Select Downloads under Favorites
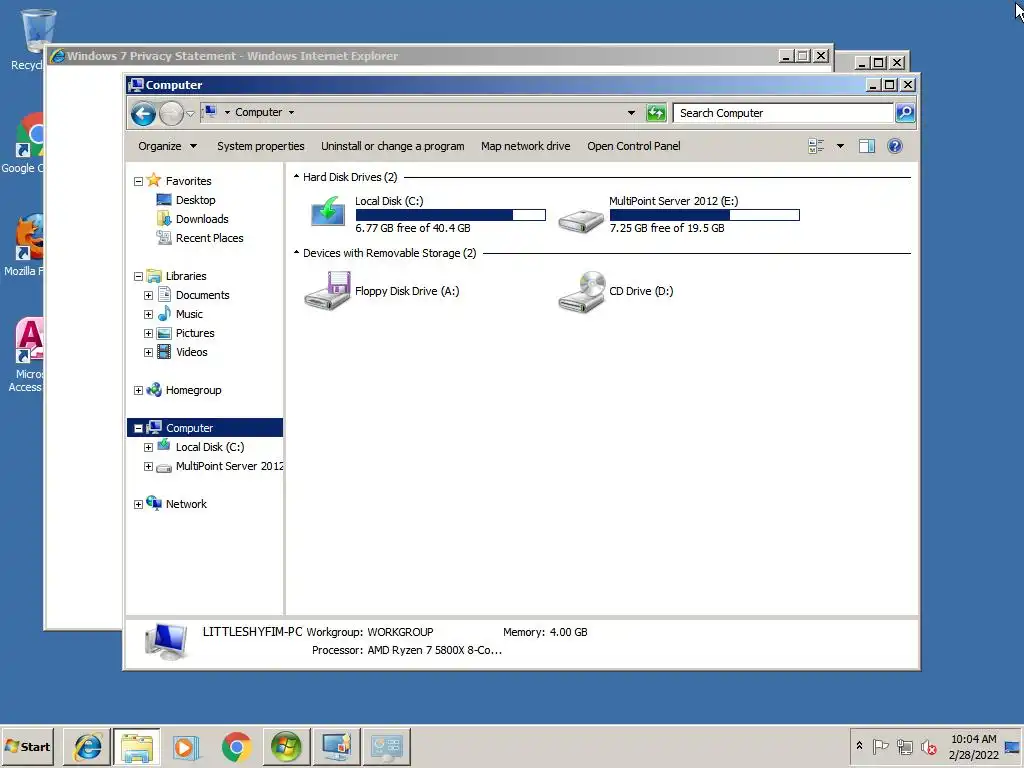 coord(202,219)
